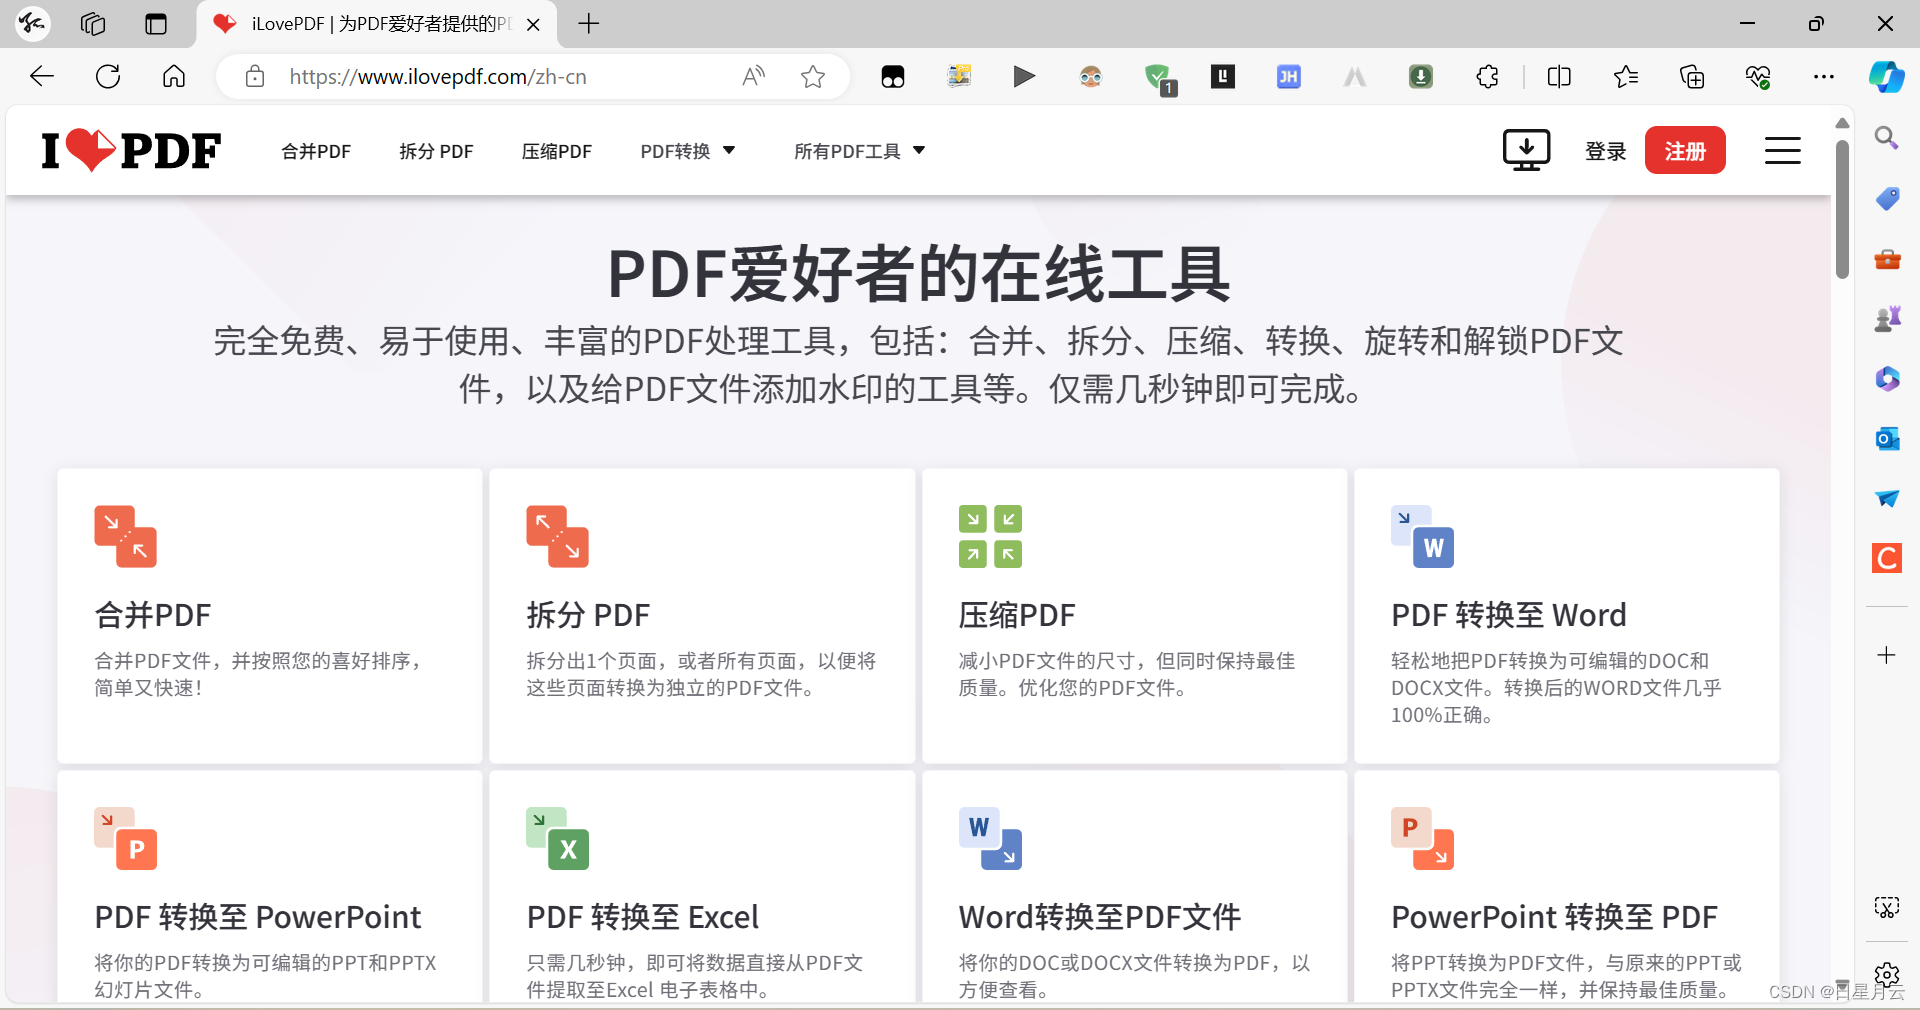The width and height of the screenshot is (1920, 1010).
Task: Select 拆分 PDF in the navigation bar
Action: [436, 151]
